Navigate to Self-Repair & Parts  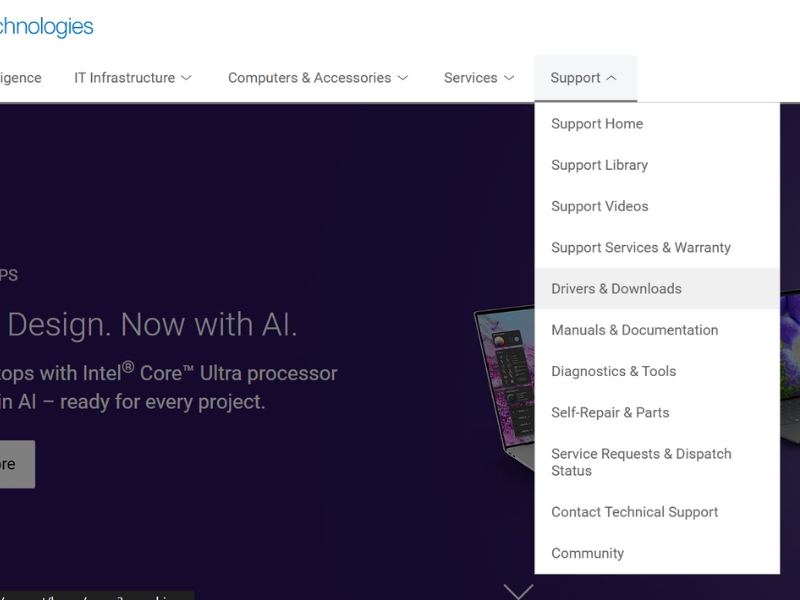click(610, 412)
